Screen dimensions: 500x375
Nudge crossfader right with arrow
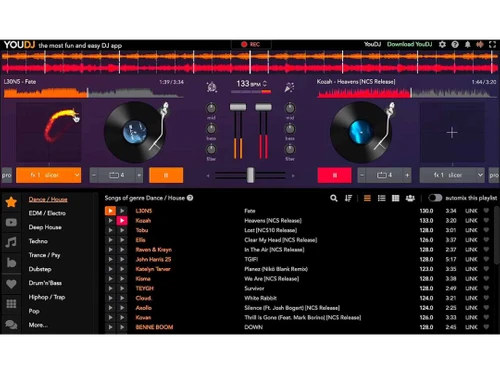point(293,176)
